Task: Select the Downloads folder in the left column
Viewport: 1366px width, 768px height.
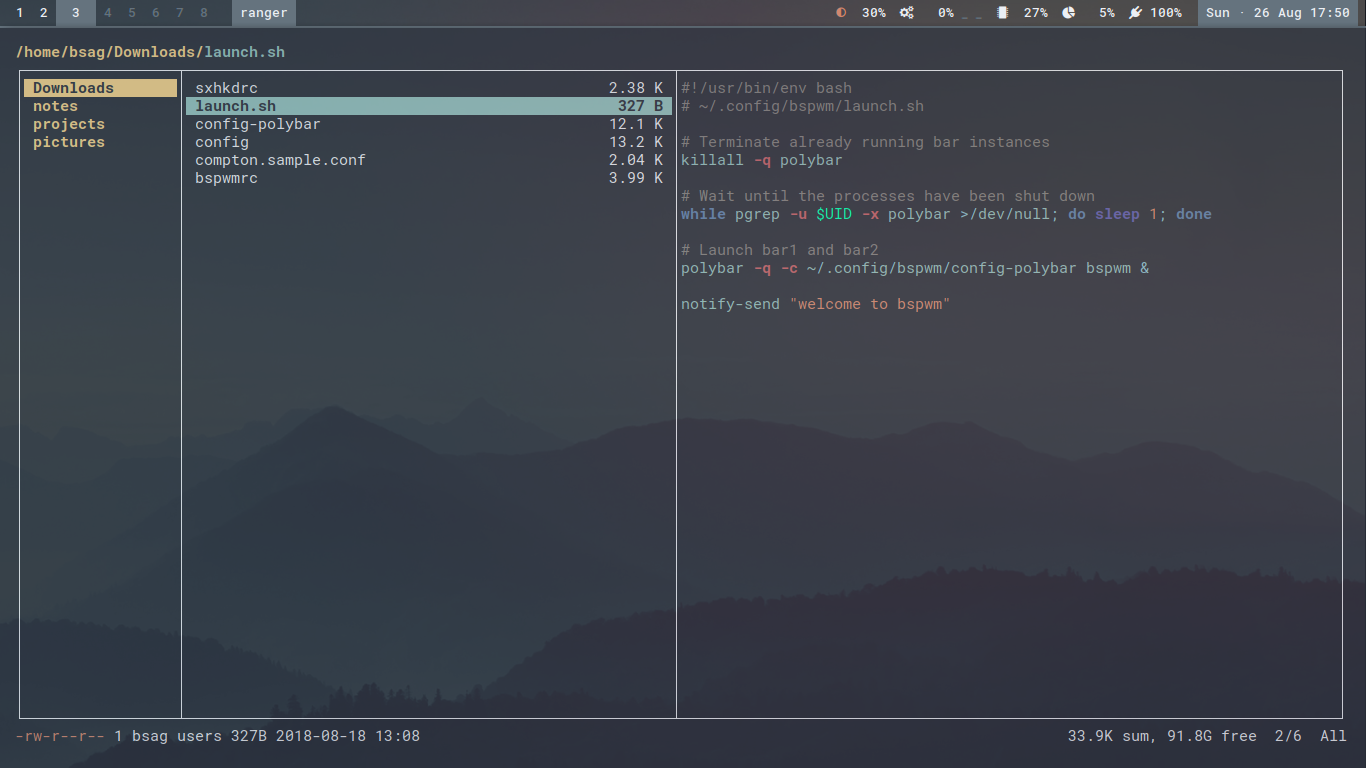Action: (x=73, y=88)
